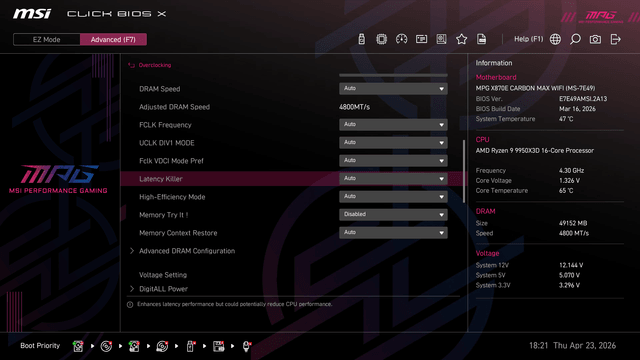Click the exit door icon
Image resolution: width=640 pixels, height=360 pixels.
[x=615, y=39]
